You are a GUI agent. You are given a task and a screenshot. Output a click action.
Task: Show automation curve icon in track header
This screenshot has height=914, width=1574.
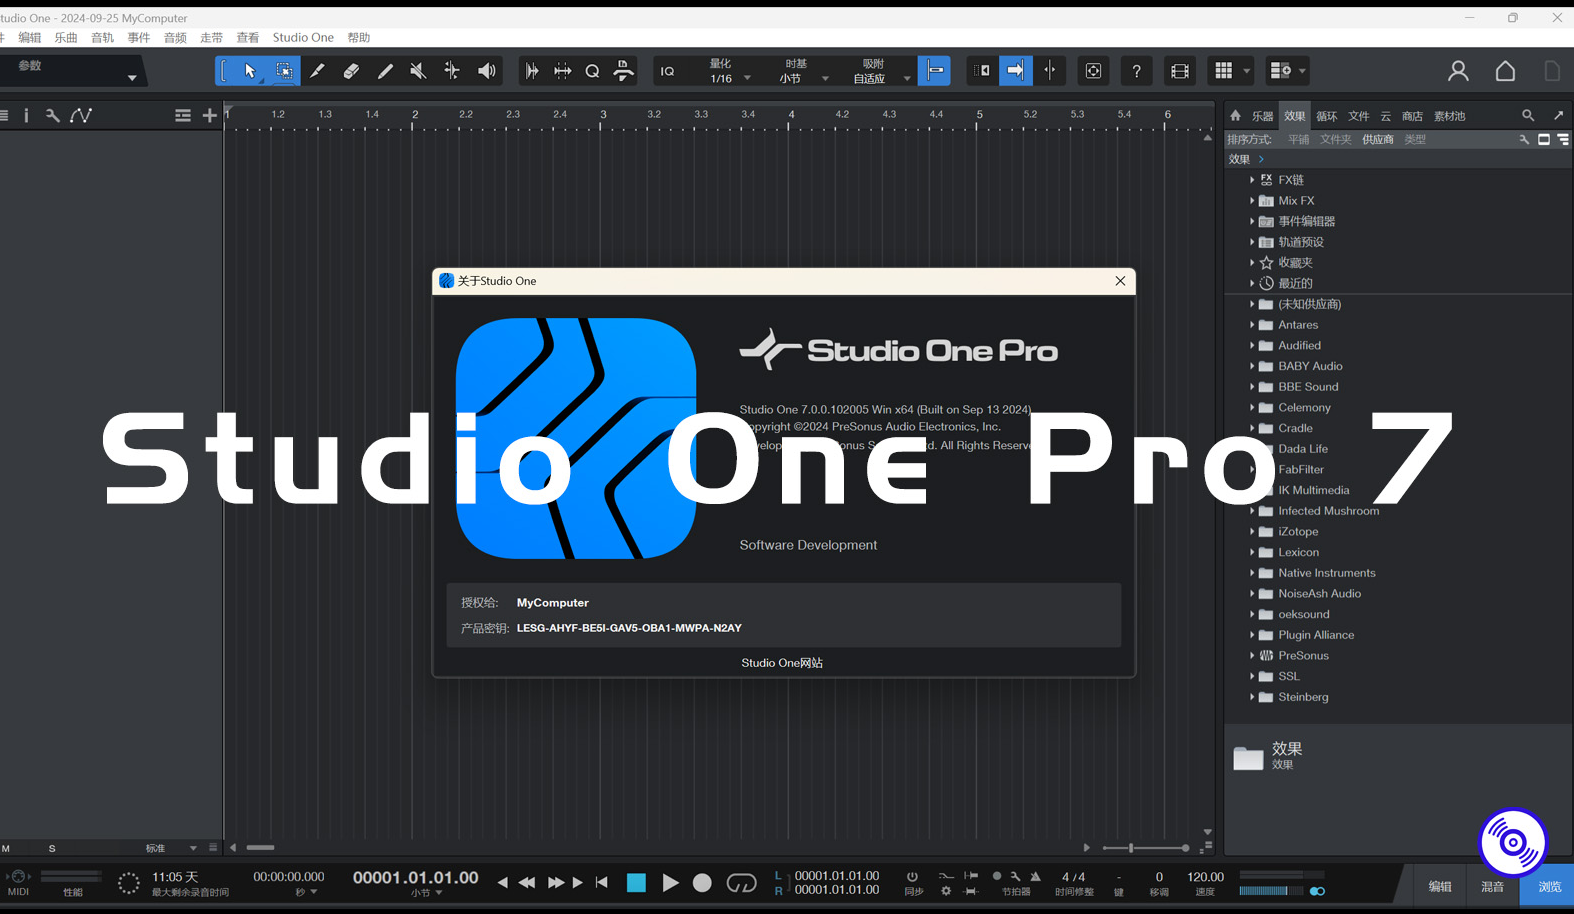(x=81, y=116)
